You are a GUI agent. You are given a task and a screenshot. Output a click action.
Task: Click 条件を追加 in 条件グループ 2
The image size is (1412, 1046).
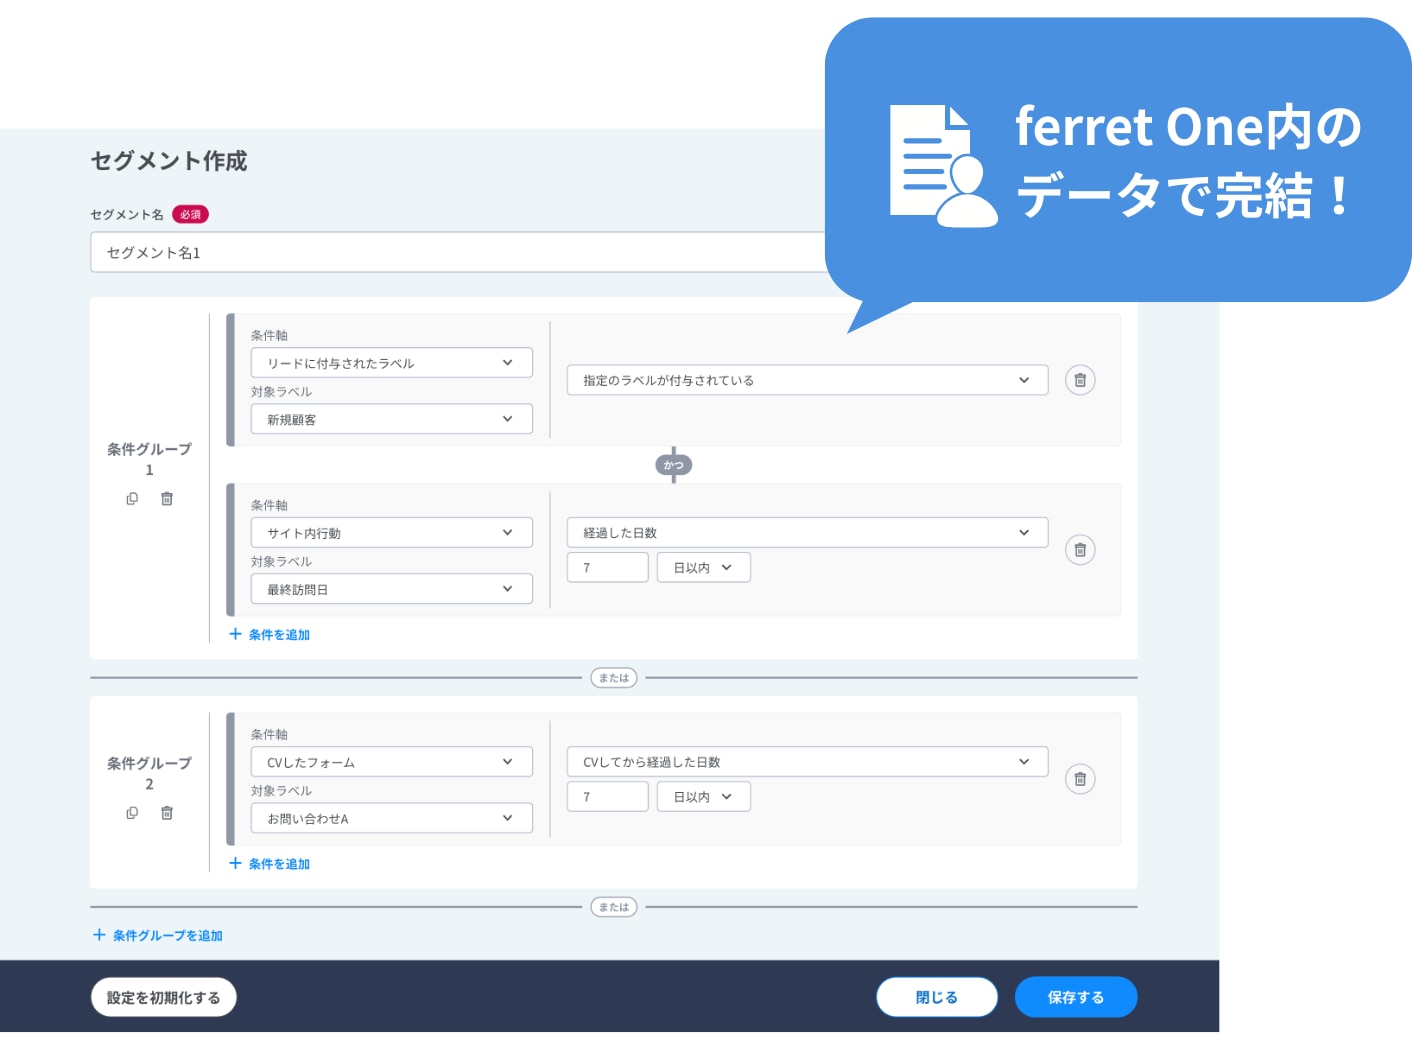(x=270, y=864)
